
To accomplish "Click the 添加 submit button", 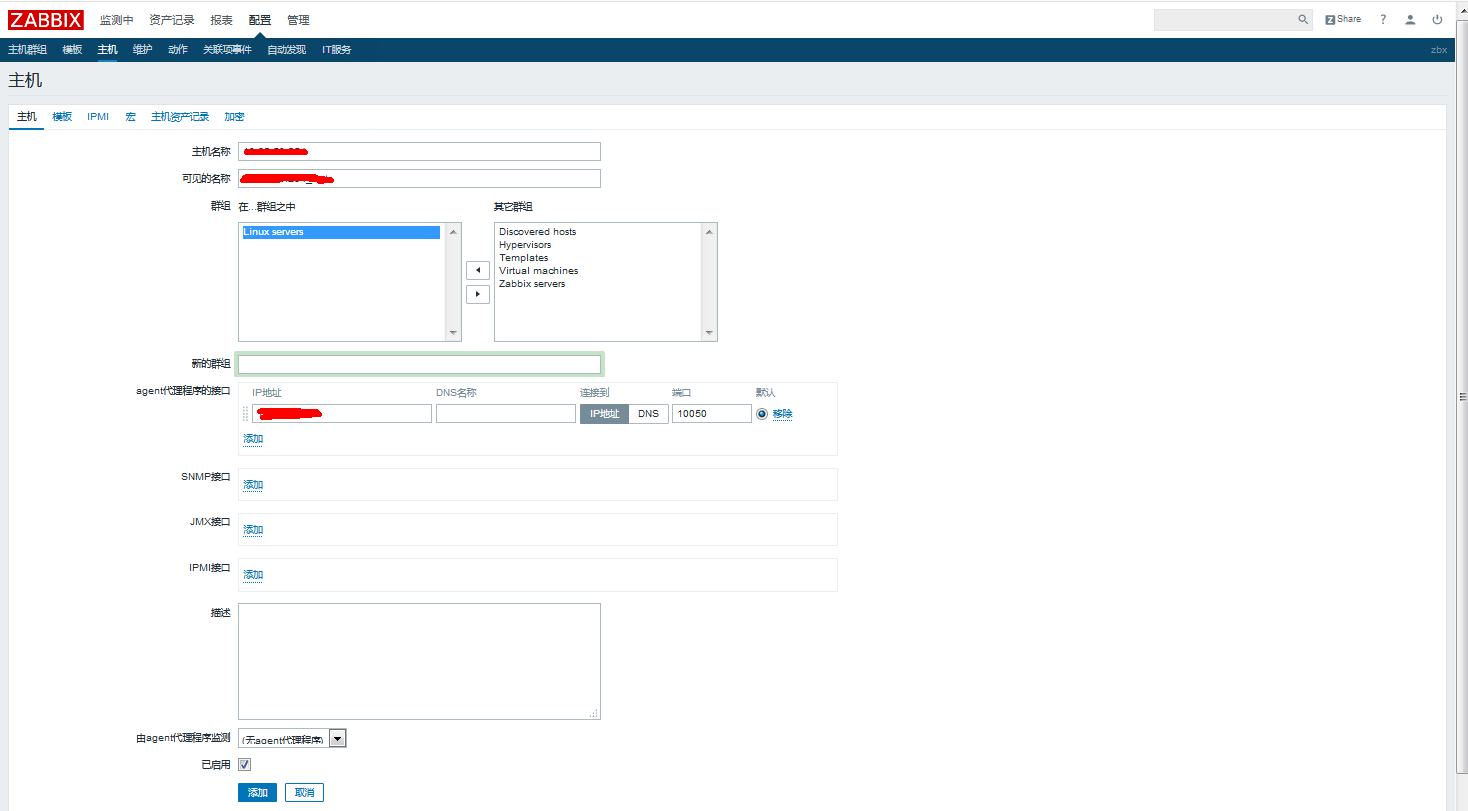I will (257, 793).
